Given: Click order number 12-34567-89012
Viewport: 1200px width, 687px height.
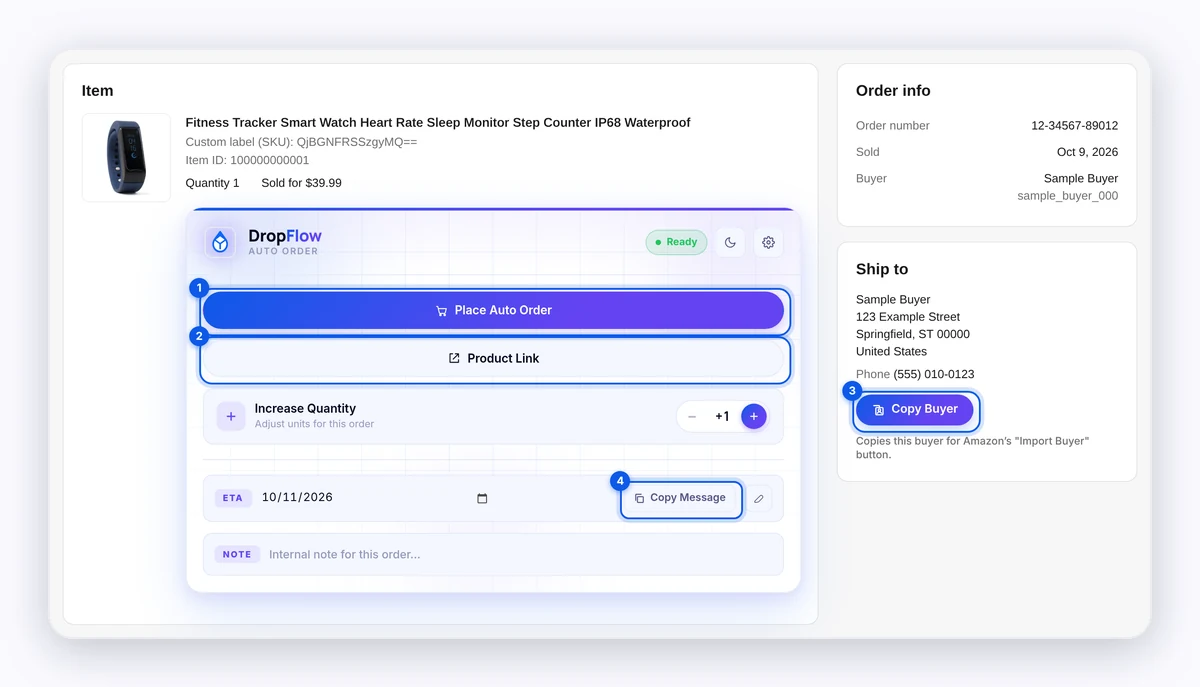Looking at the screenshot, I should (1074, 126).
